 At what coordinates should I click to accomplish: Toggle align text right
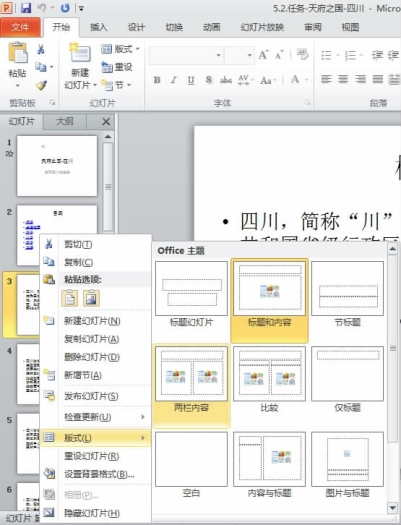pyautogui.click(x=360, y=79)
